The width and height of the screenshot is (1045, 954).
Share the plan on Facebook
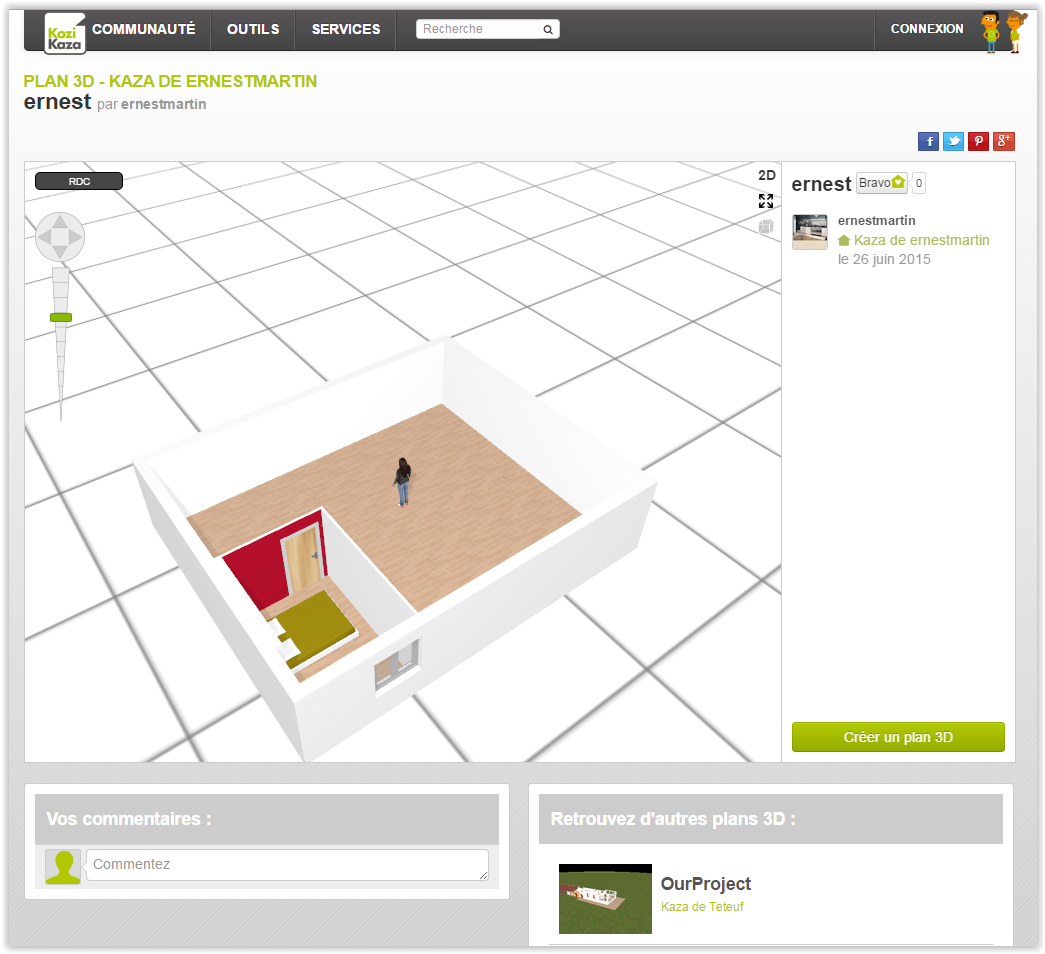(x=929, y=141)
